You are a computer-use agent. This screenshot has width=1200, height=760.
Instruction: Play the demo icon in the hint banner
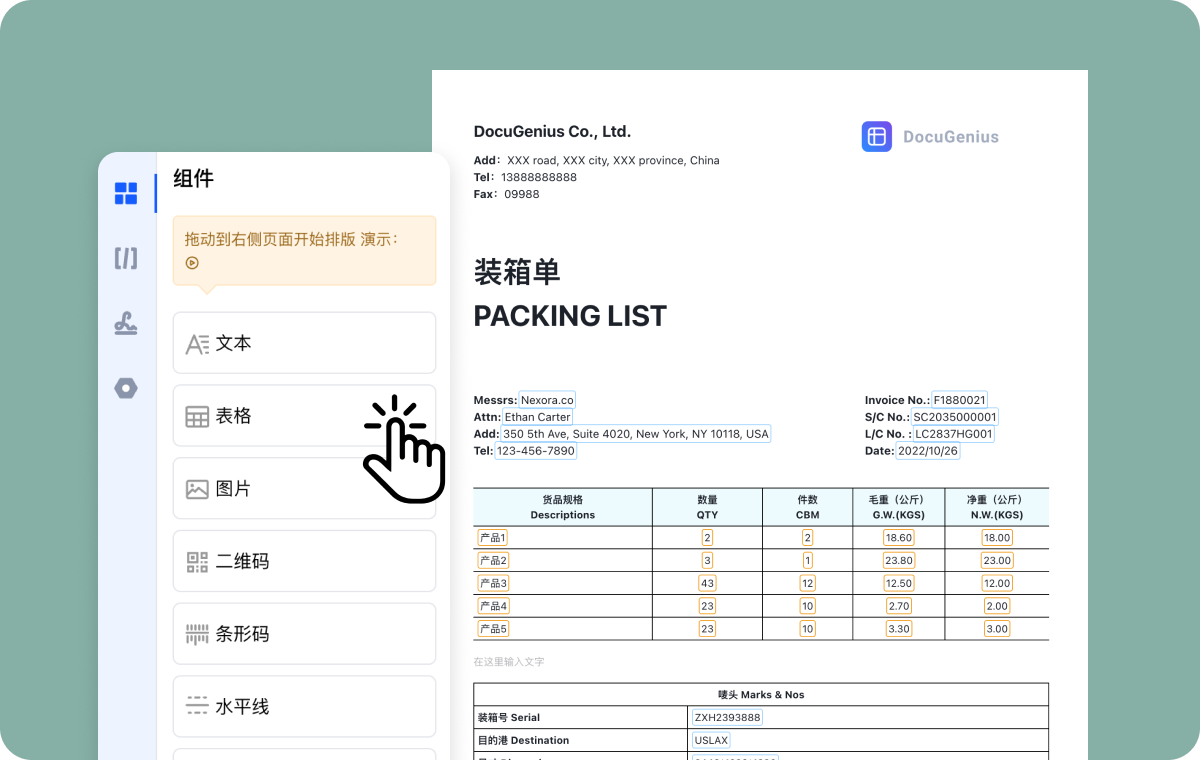pos(192,263)
